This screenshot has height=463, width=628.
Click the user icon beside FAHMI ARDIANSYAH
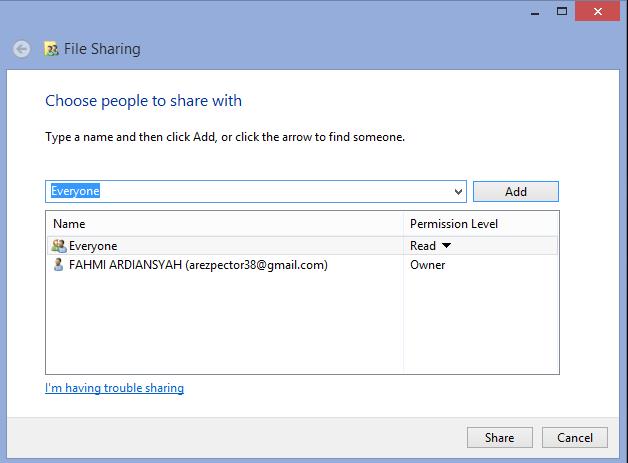coord(58,265)
